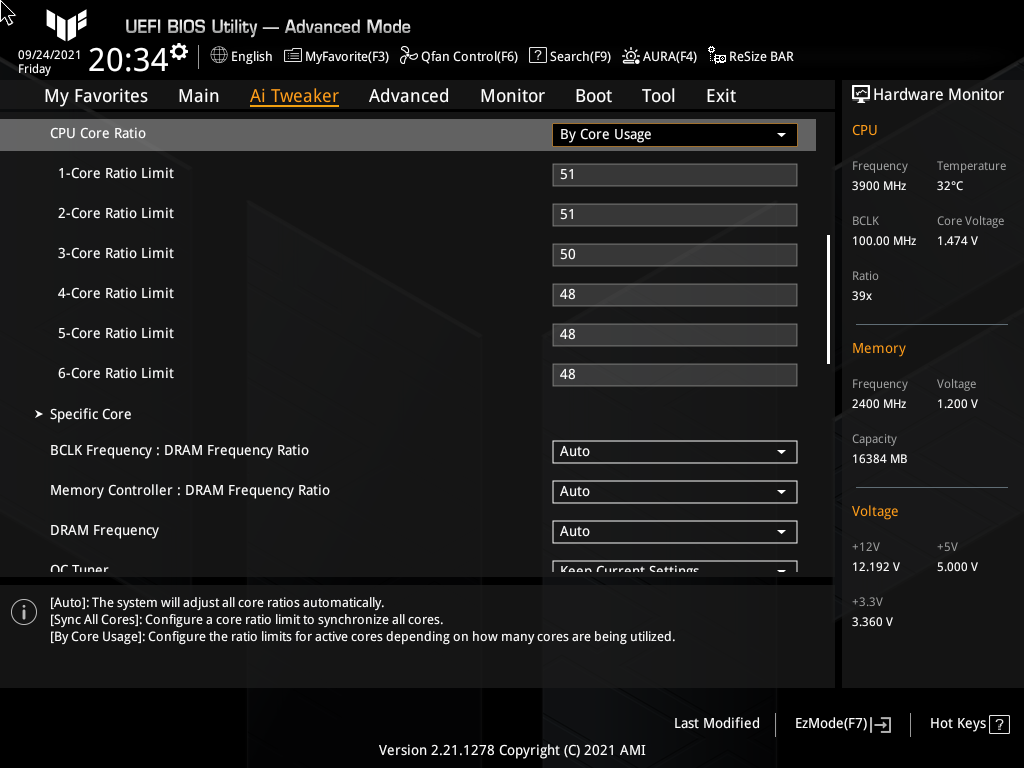Open the time settings gear icon

(x=179, y=52)
